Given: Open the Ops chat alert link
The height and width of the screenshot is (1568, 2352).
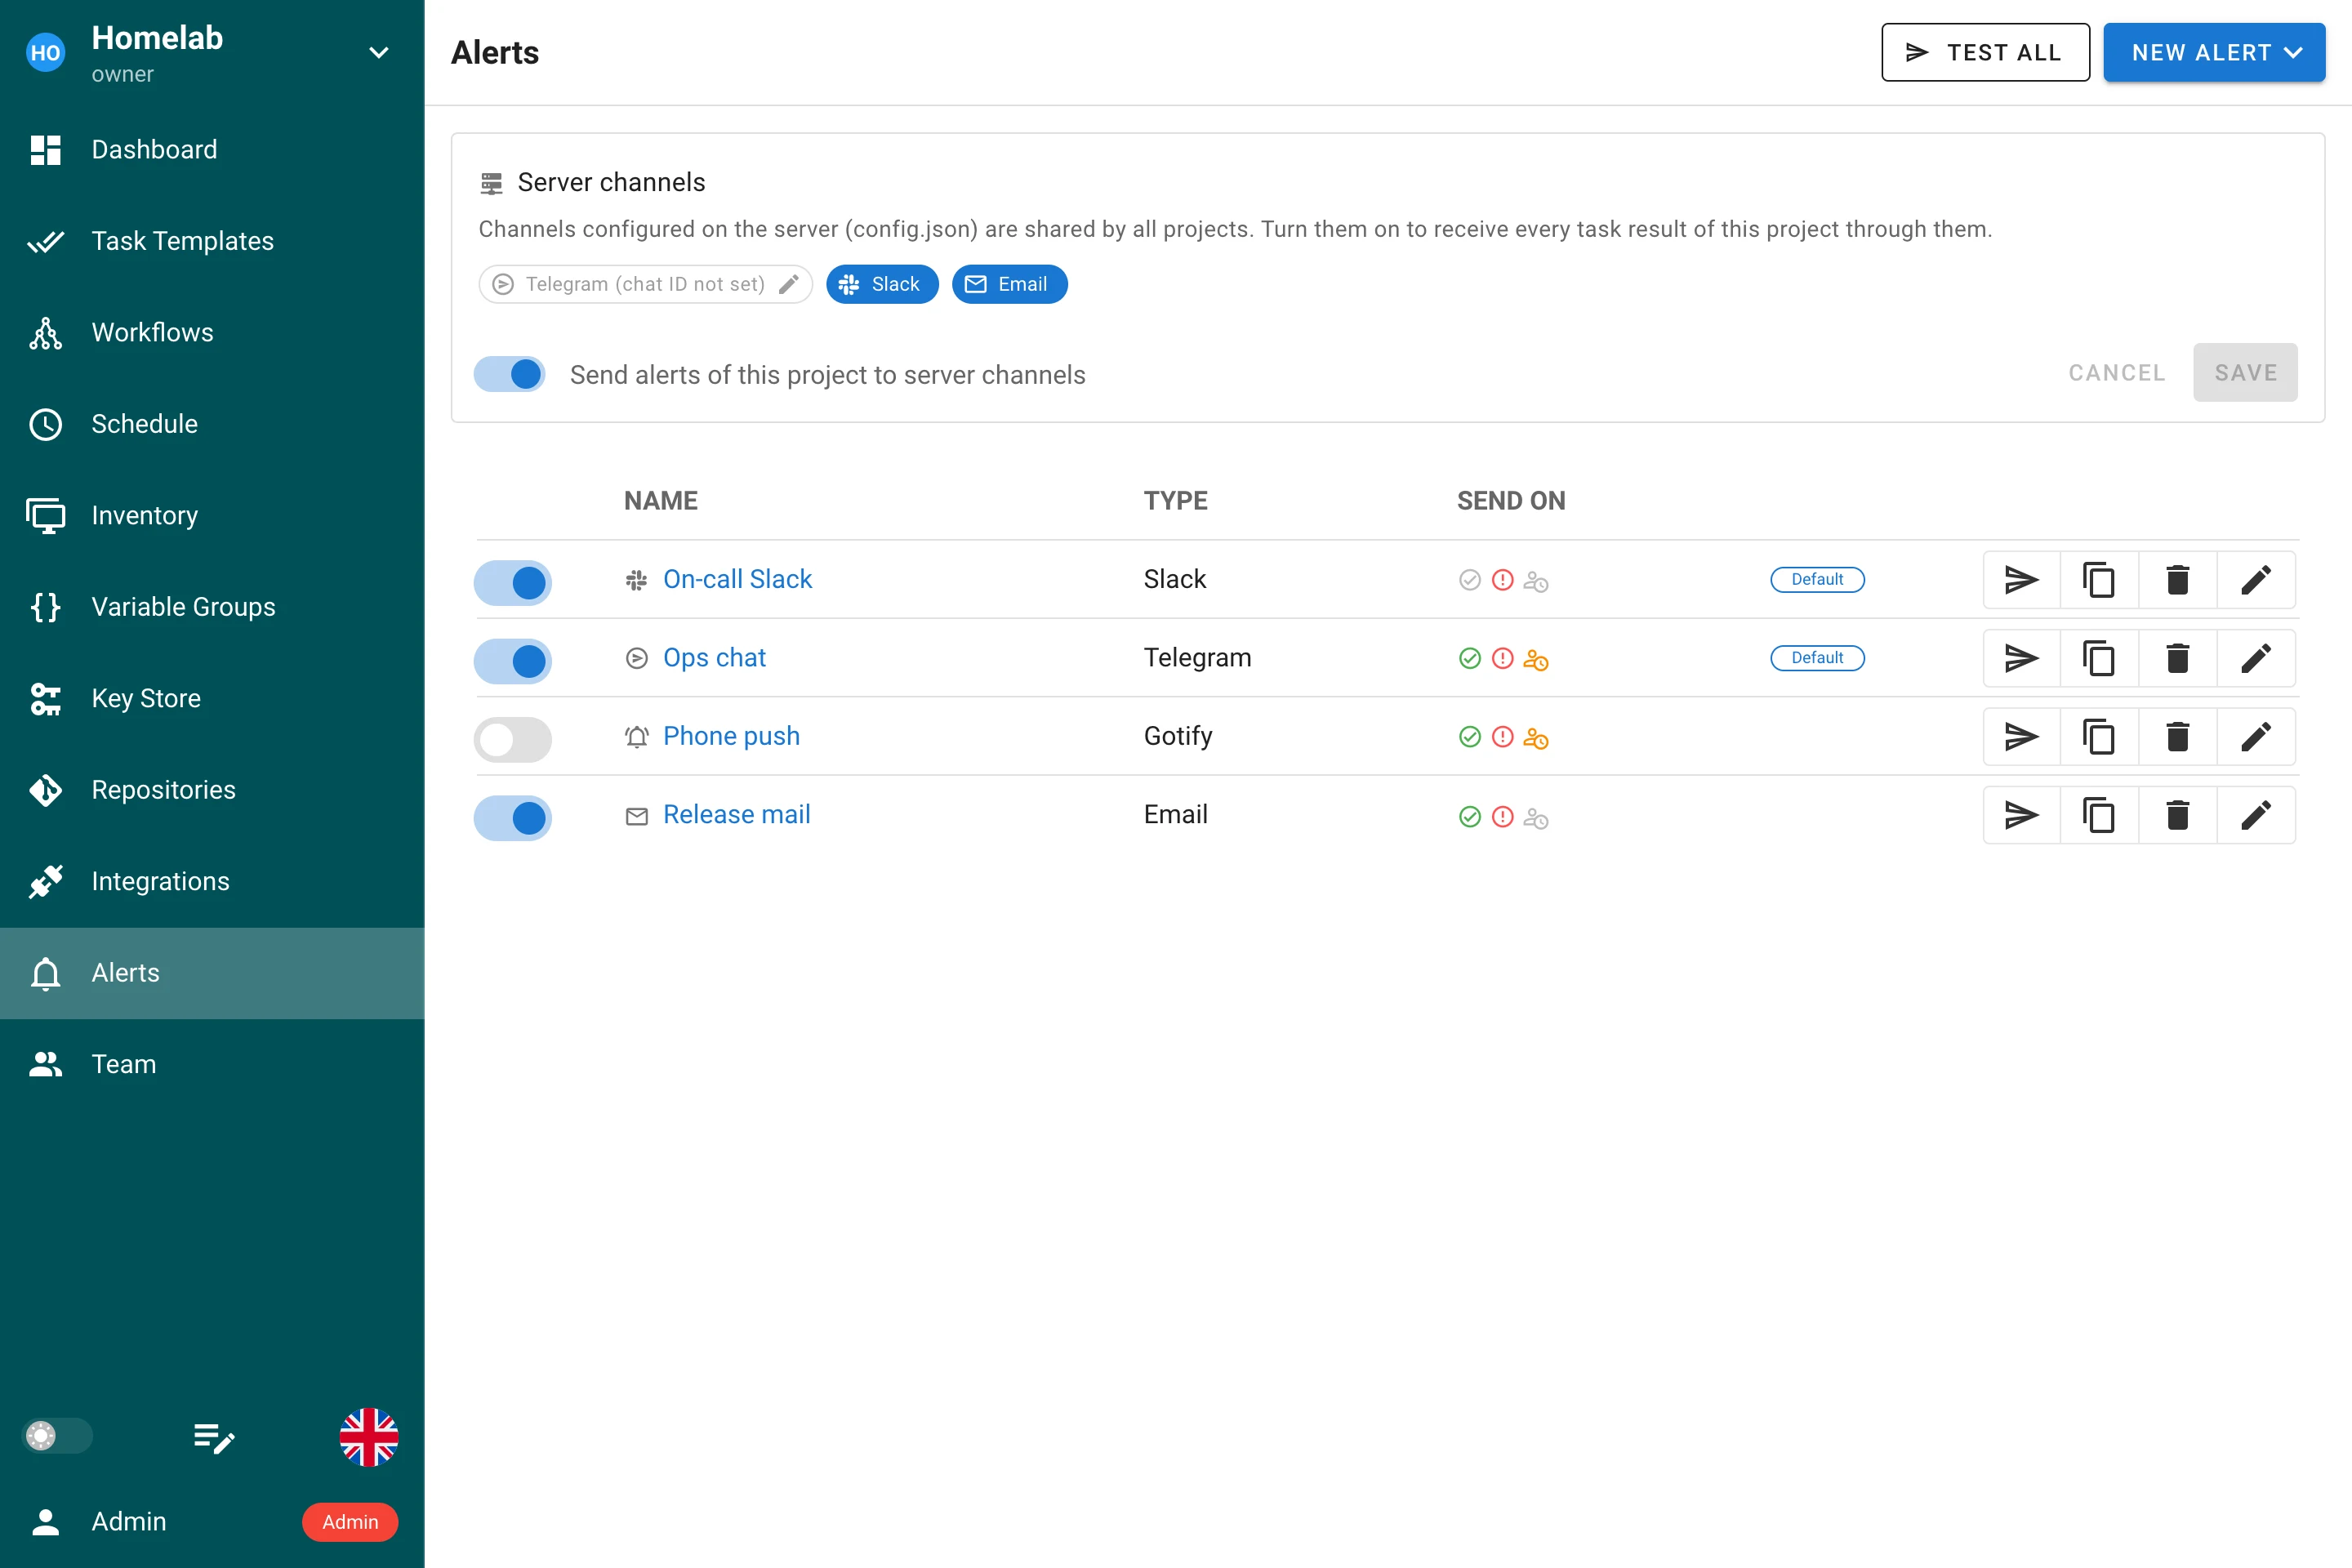Looking at the screenshot, I should tap(714, 658).
